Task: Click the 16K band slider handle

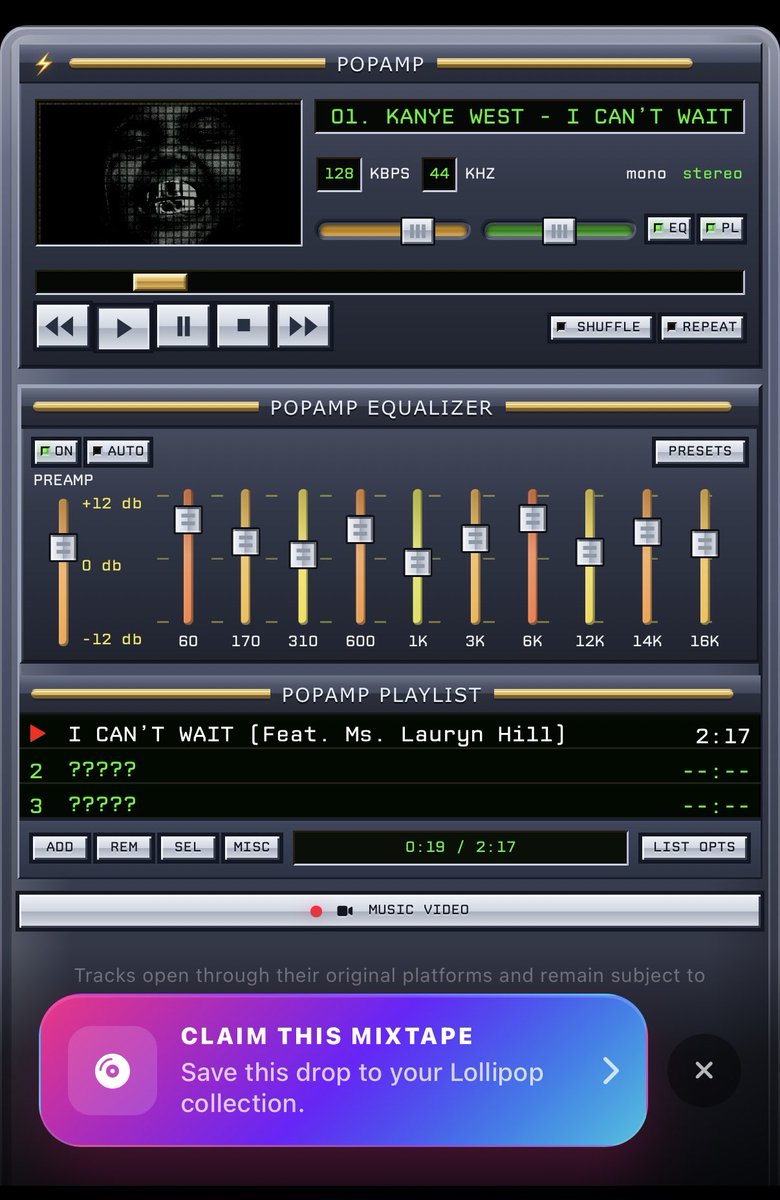Action: pyautogui.click(x=705, y=544)
